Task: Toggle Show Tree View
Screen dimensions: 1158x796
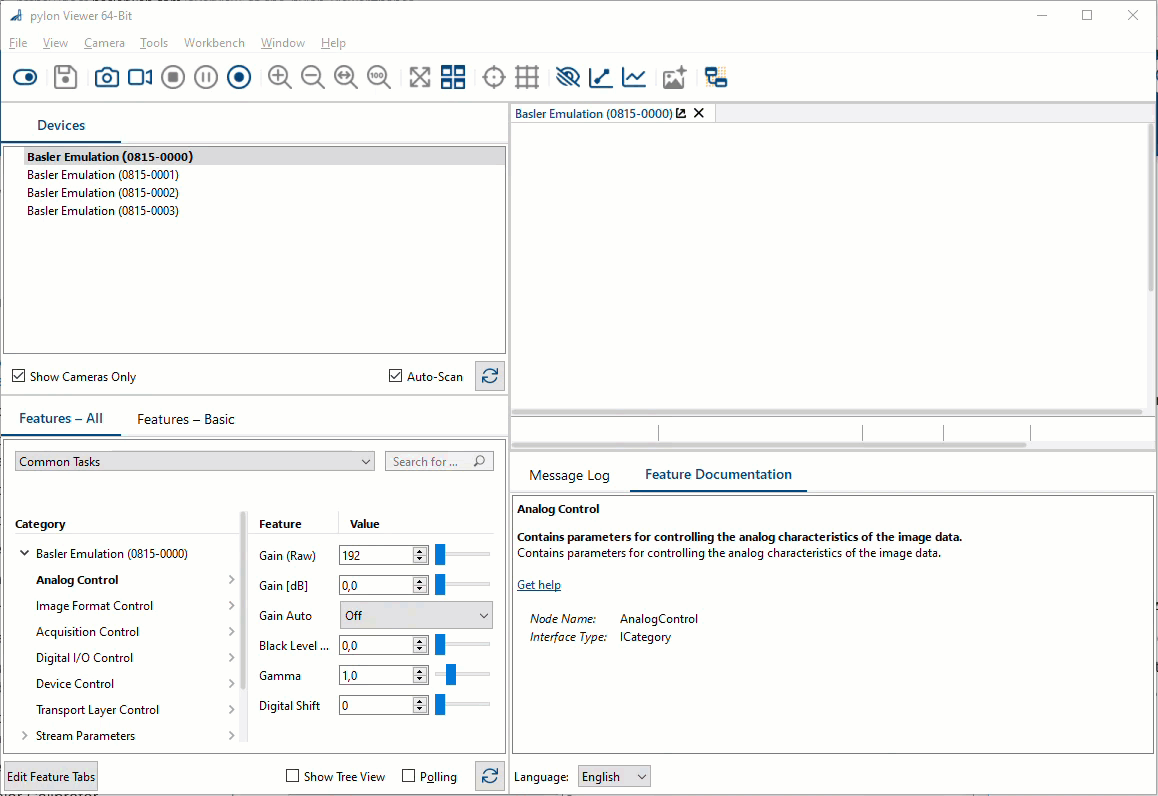Action: [x=292, y=776]
